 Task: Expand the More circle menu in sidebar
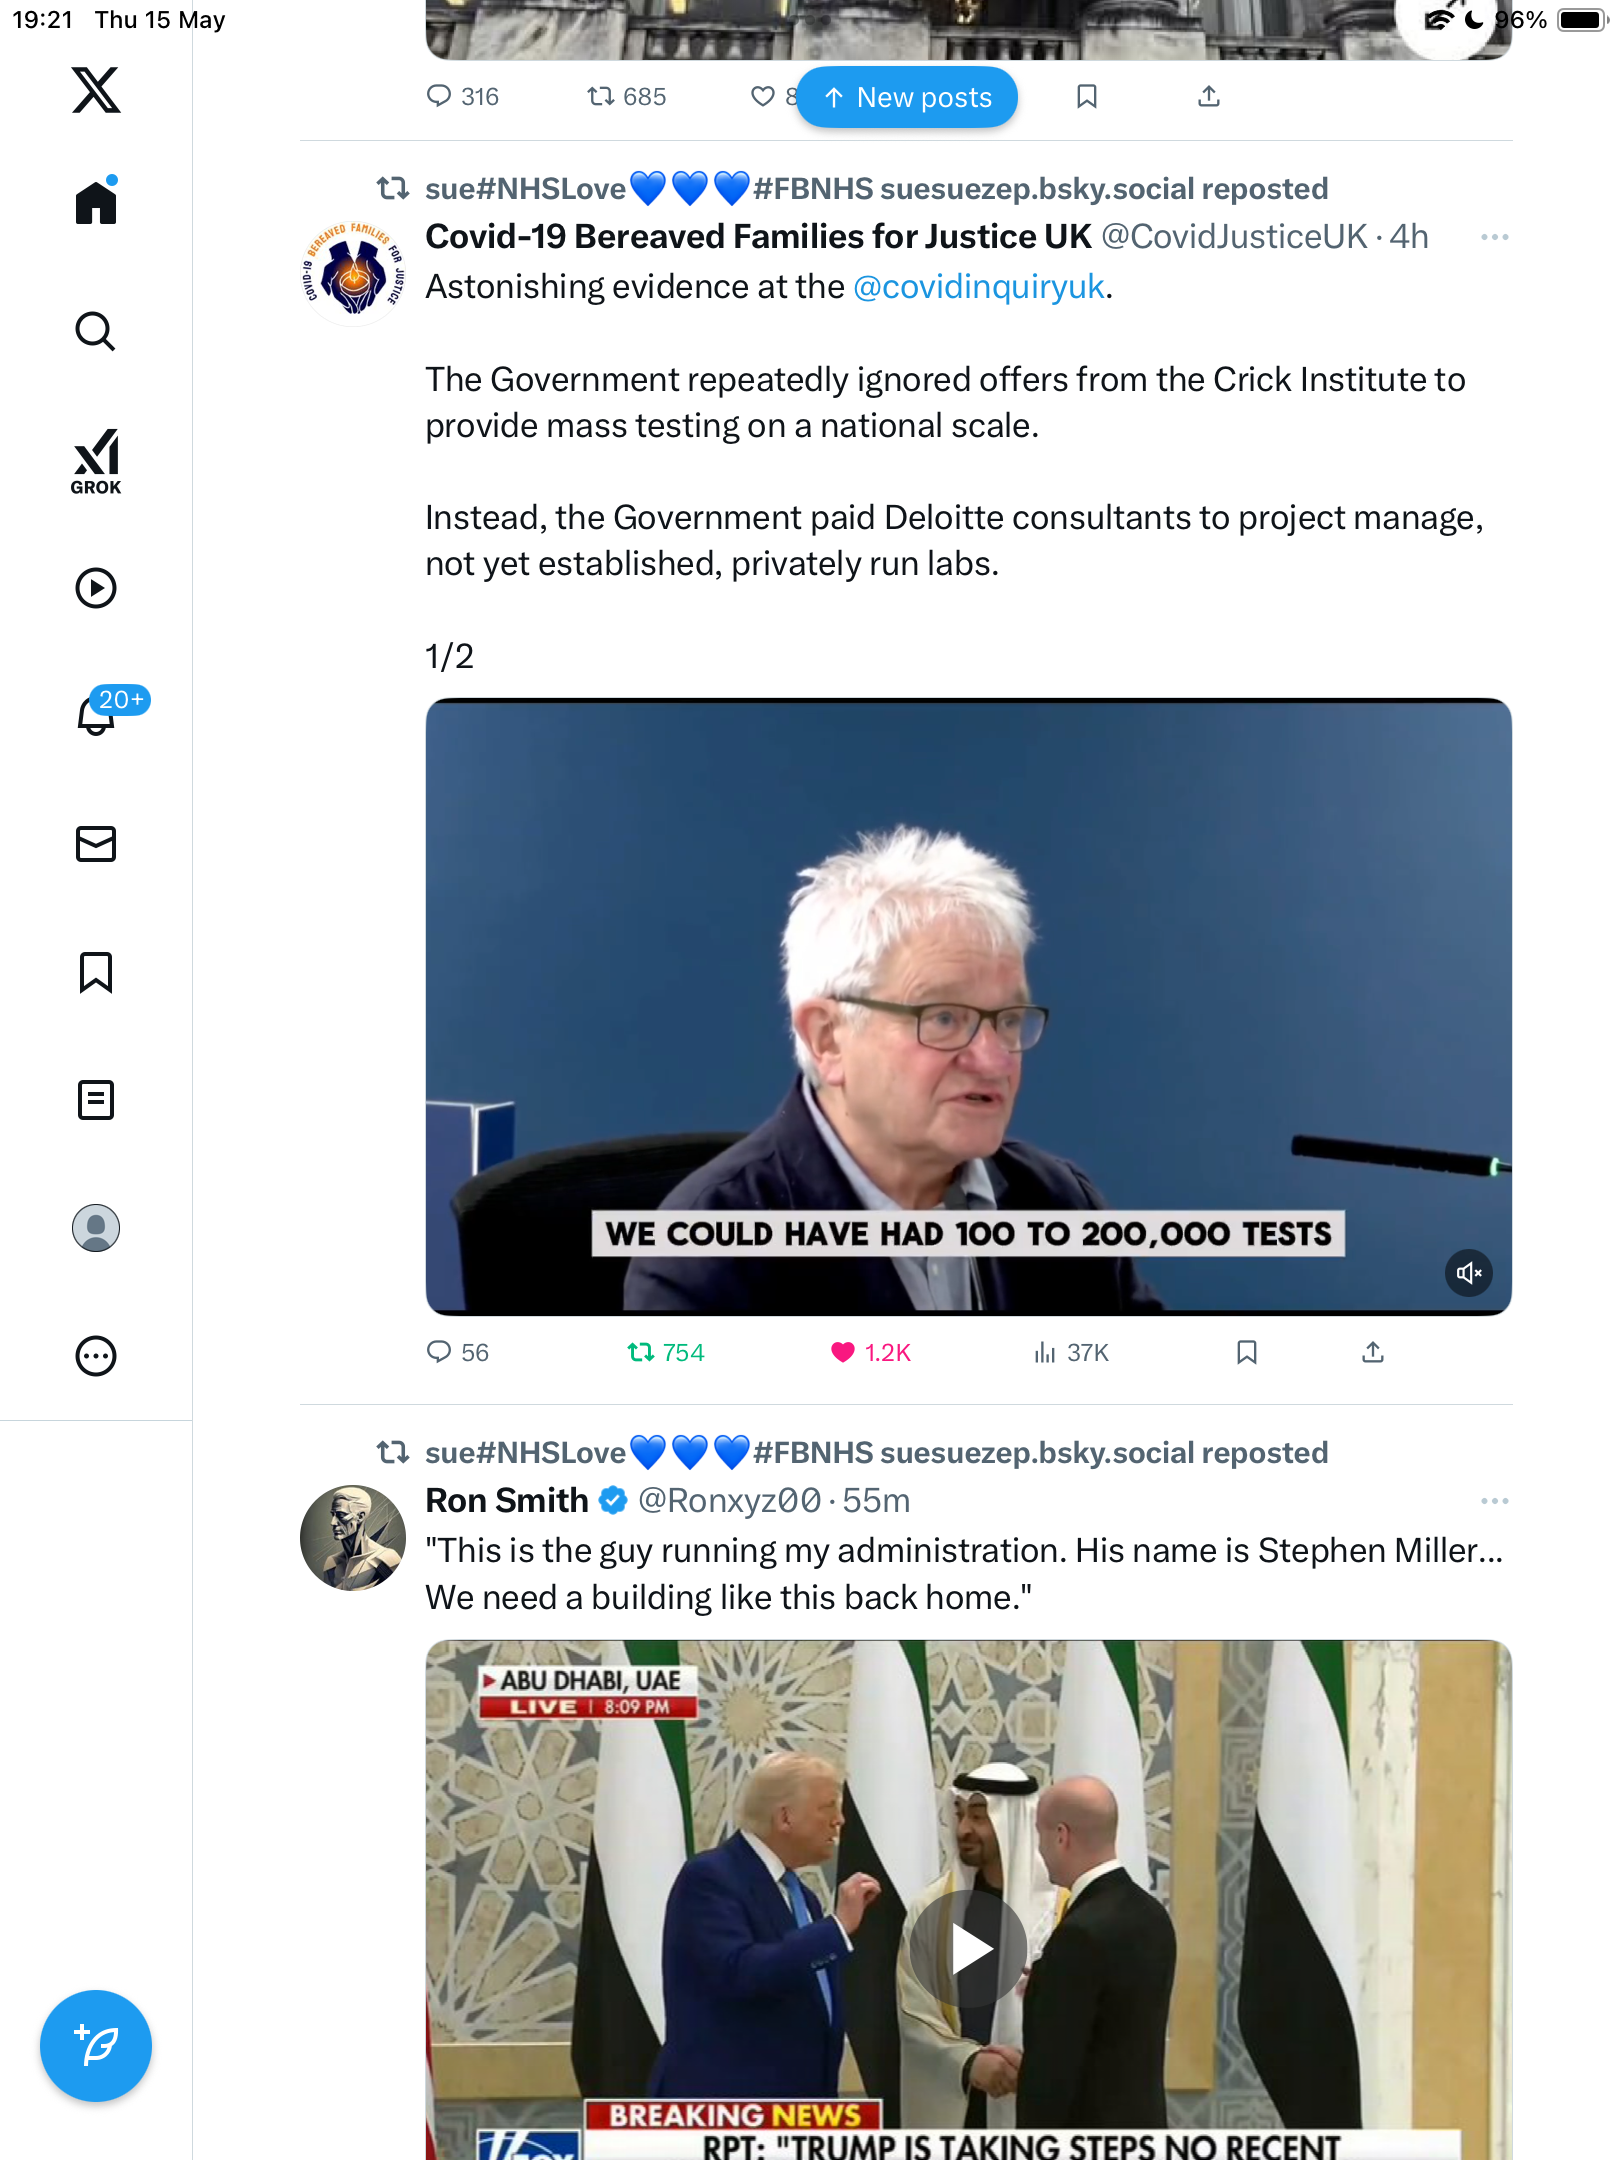(x=96, y=1356)
